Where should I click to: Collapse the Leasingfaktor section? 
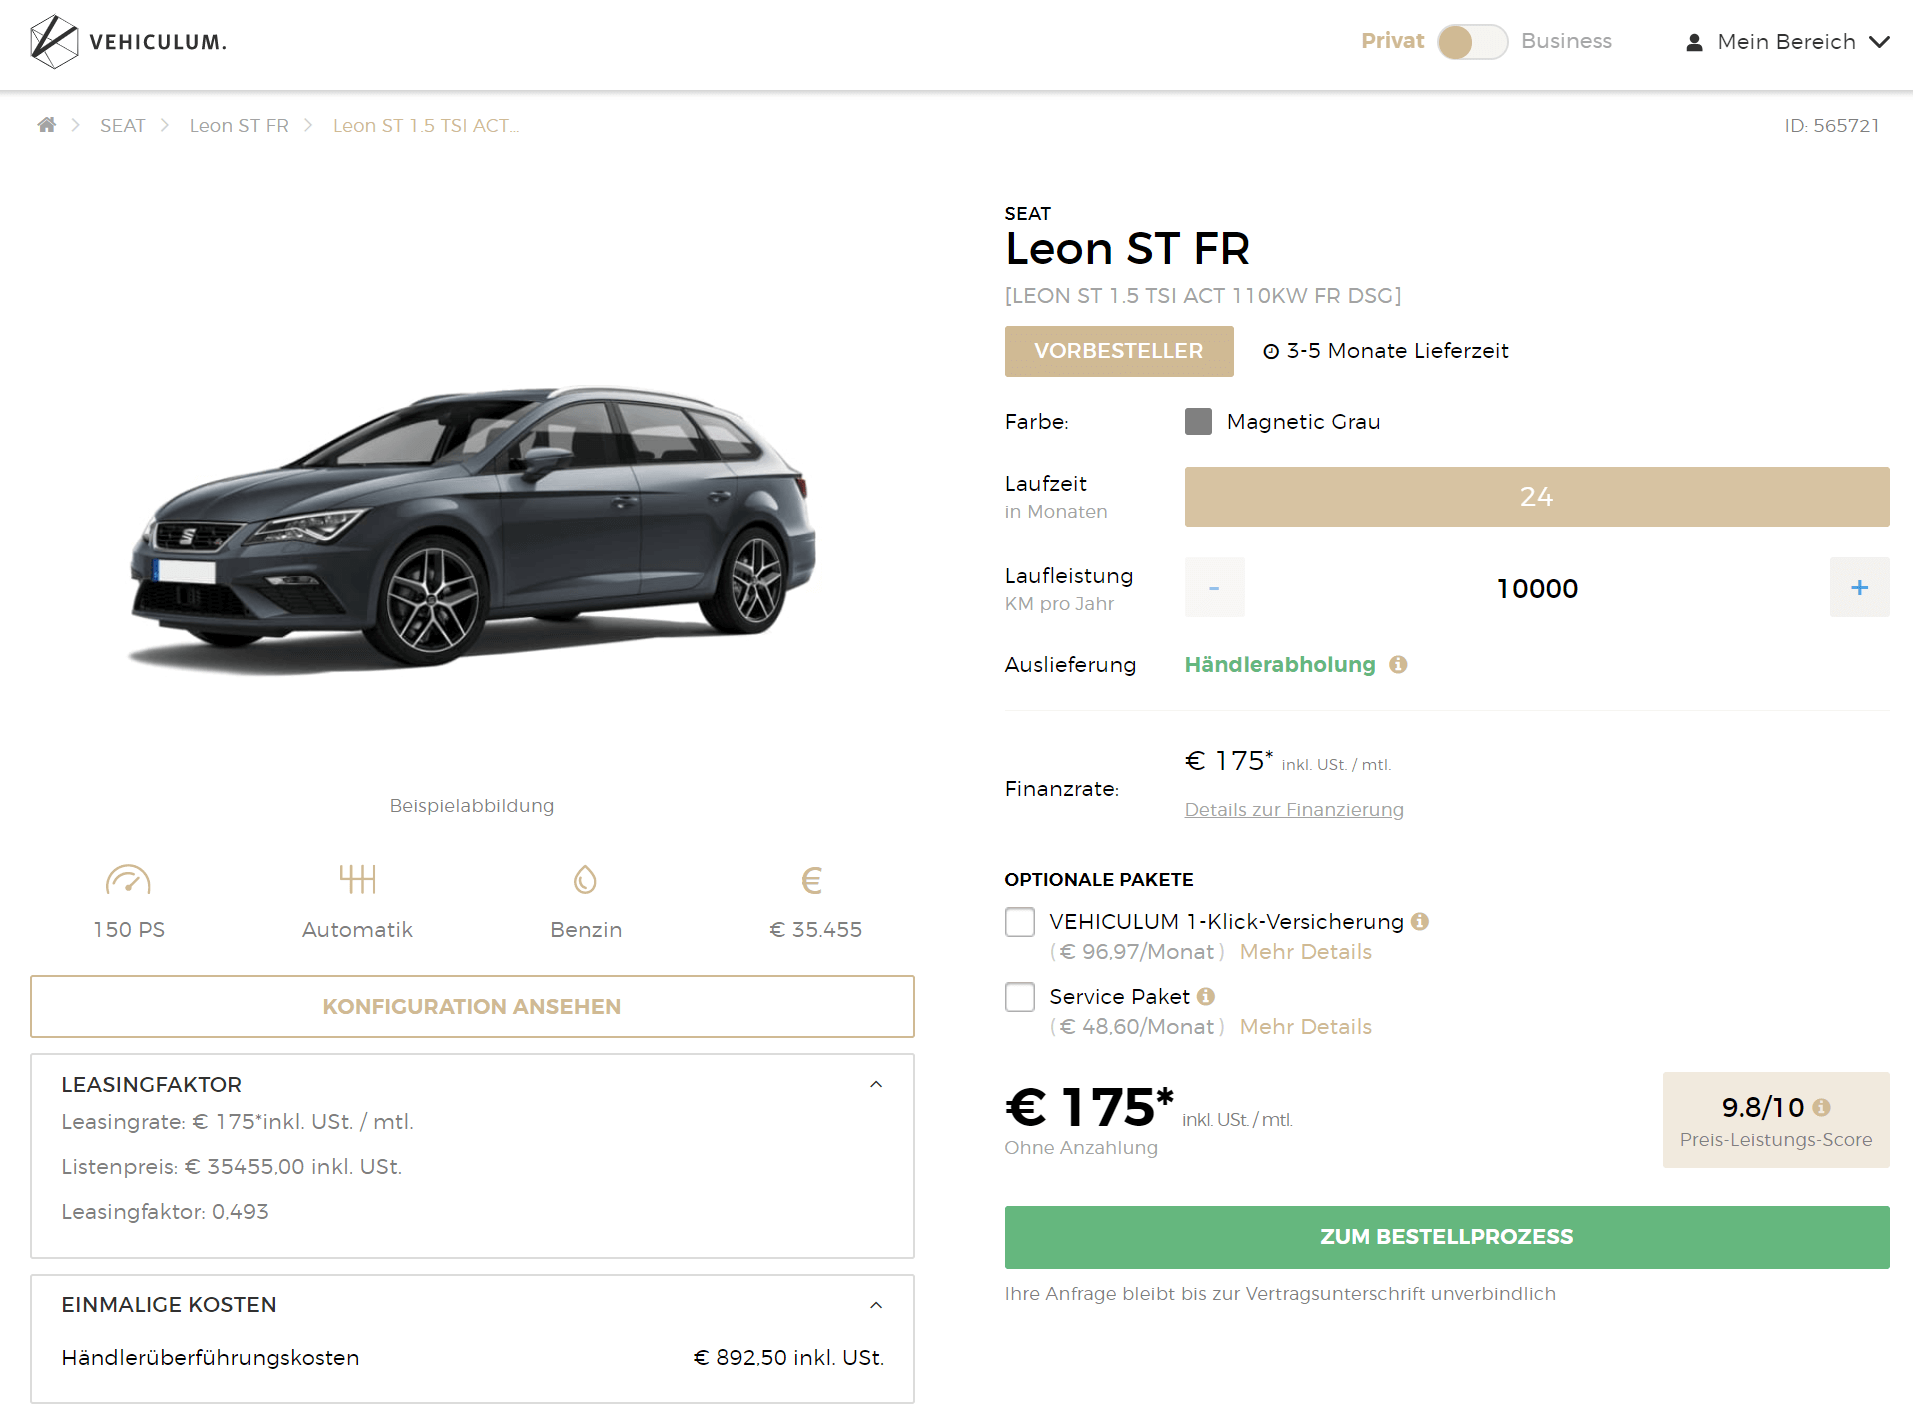tap(876, 1085)
